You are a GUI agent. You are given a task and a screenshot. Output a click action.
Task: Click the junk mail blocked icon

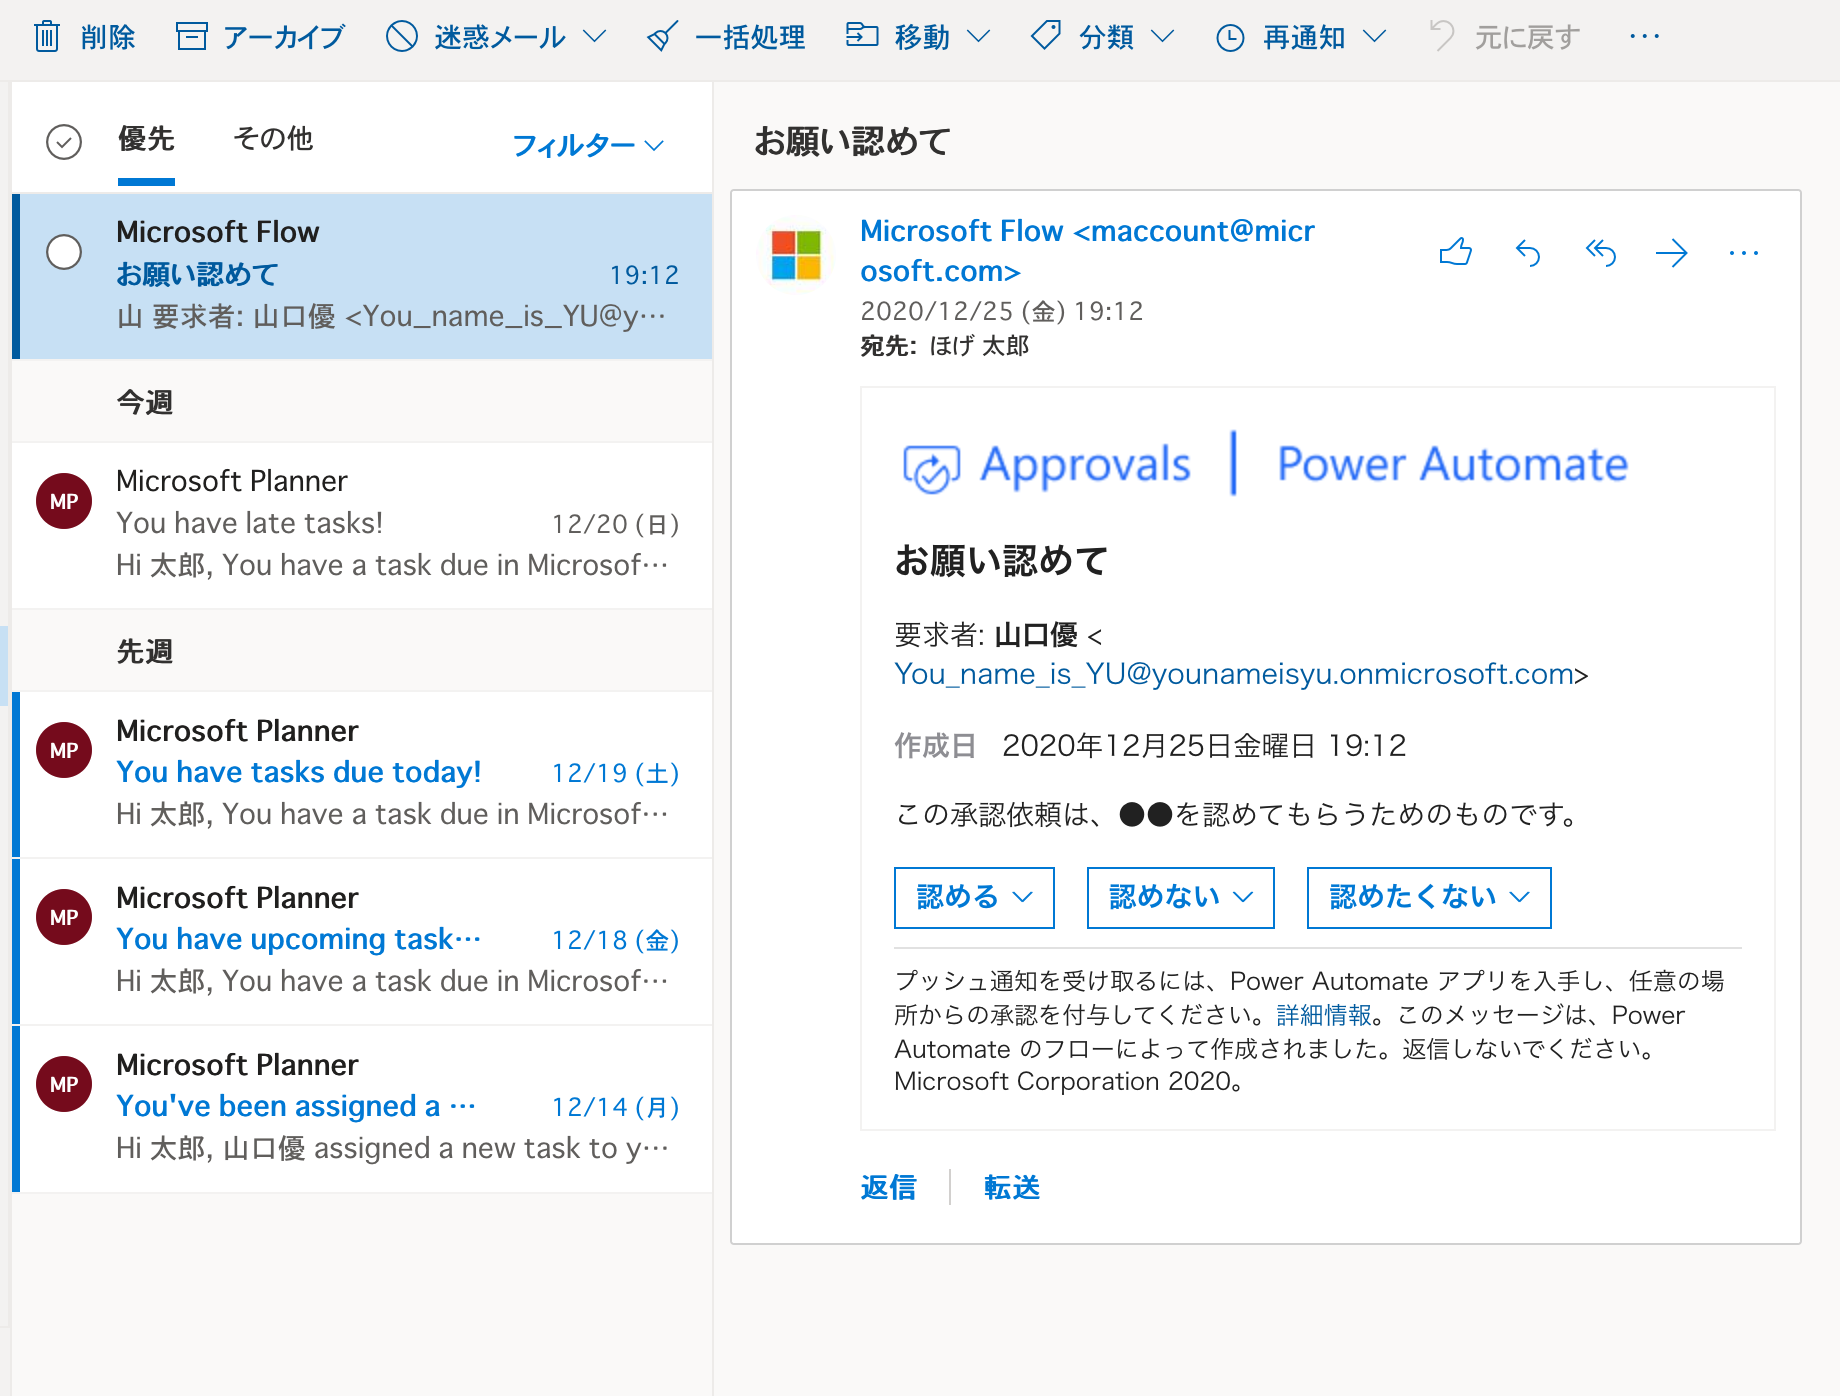(x=402, y=37)
